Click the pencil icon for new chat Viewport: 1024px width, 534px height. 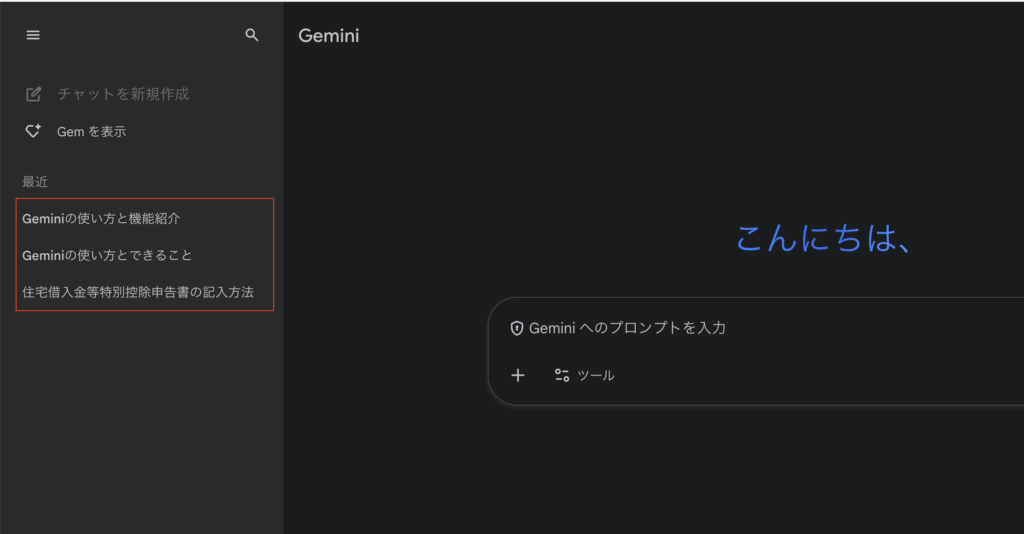tap(33, 94)
